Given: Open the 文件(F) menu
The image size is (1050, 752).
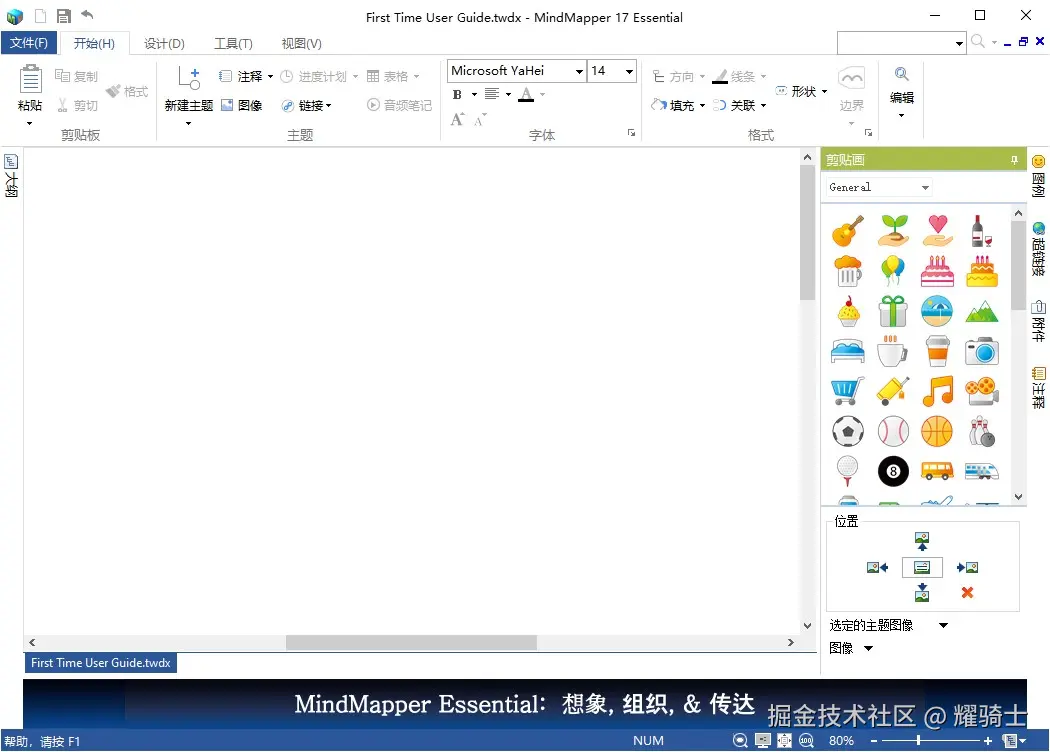Looking at the screenshot, I should pyautogui.click(x=29, y=43).
